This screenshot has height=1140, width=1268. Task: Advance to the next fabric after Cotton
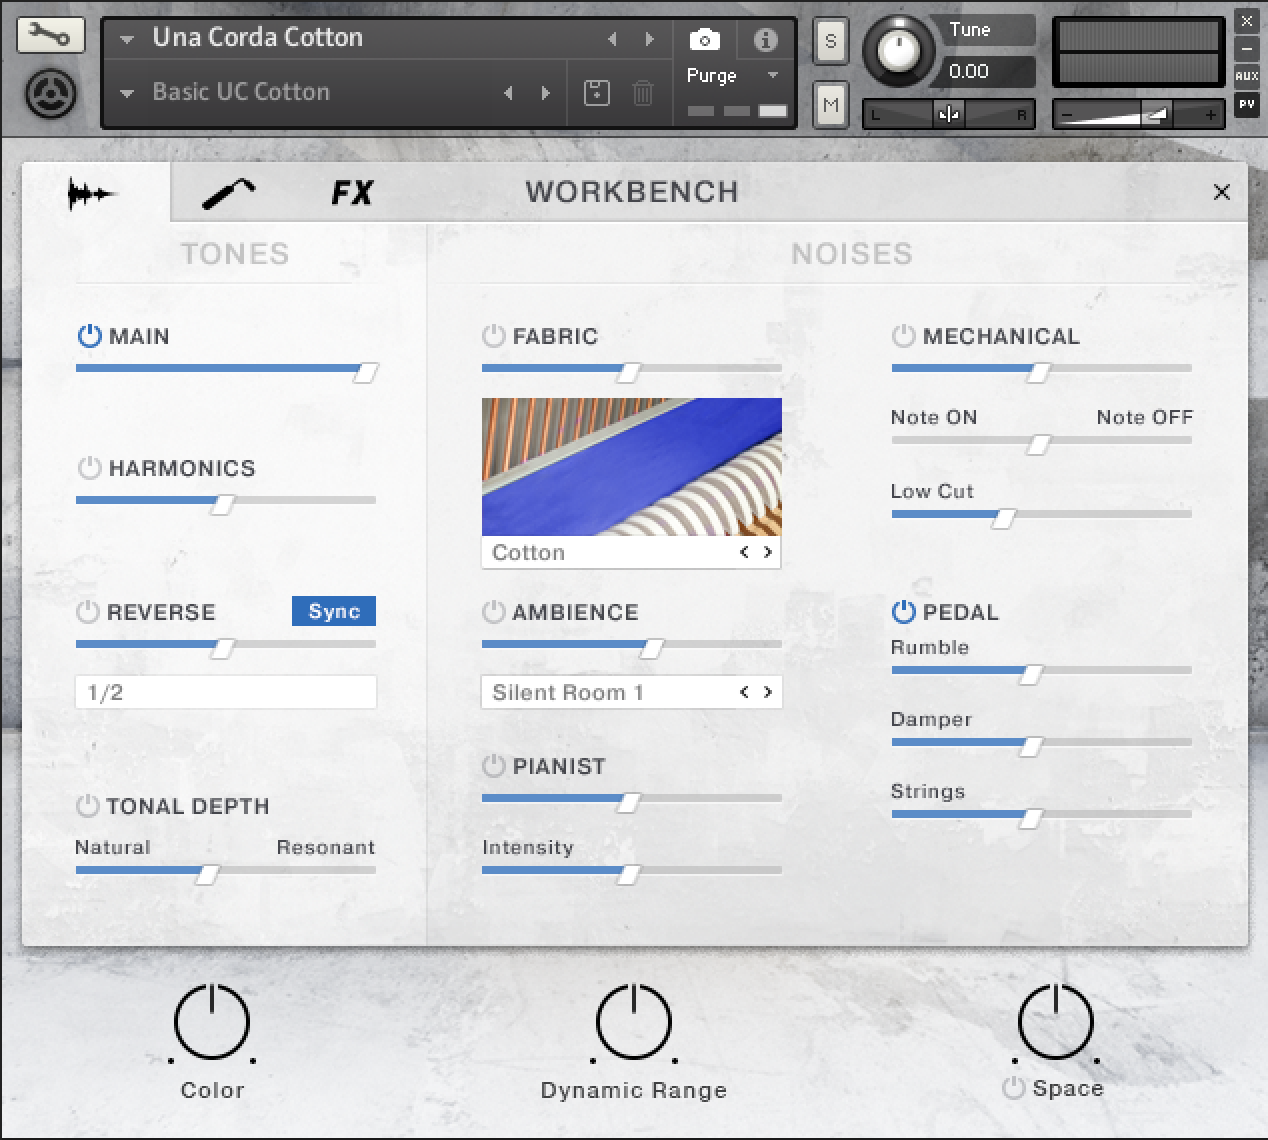tap(767, 552)
